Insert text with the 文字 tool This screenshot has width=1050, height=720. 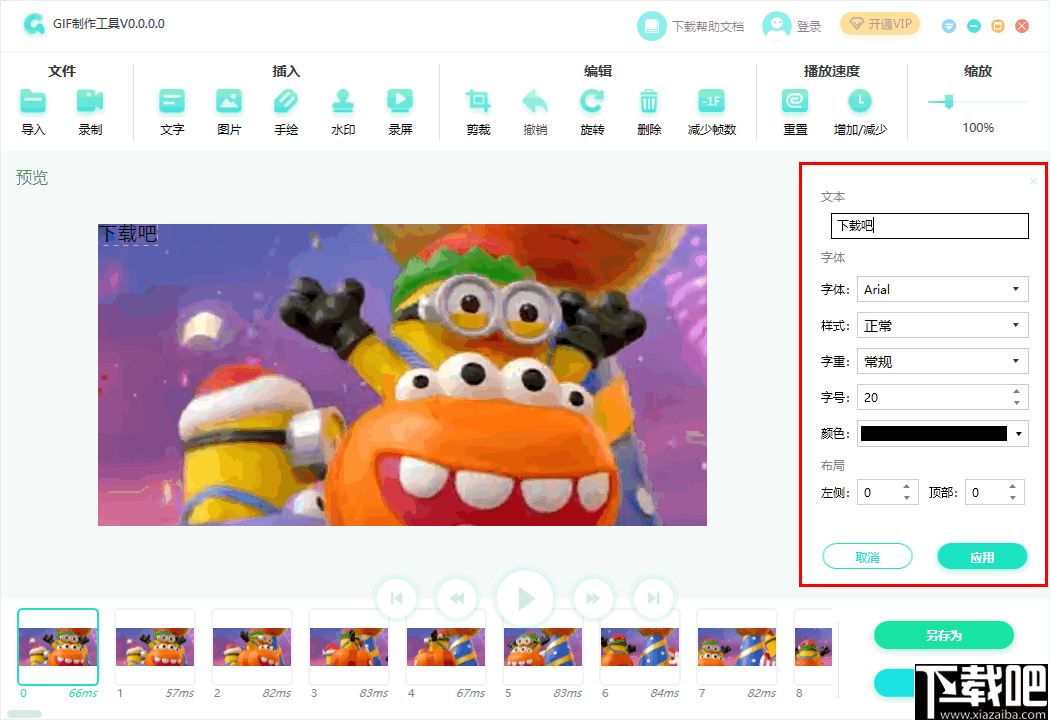pos(172,102)
